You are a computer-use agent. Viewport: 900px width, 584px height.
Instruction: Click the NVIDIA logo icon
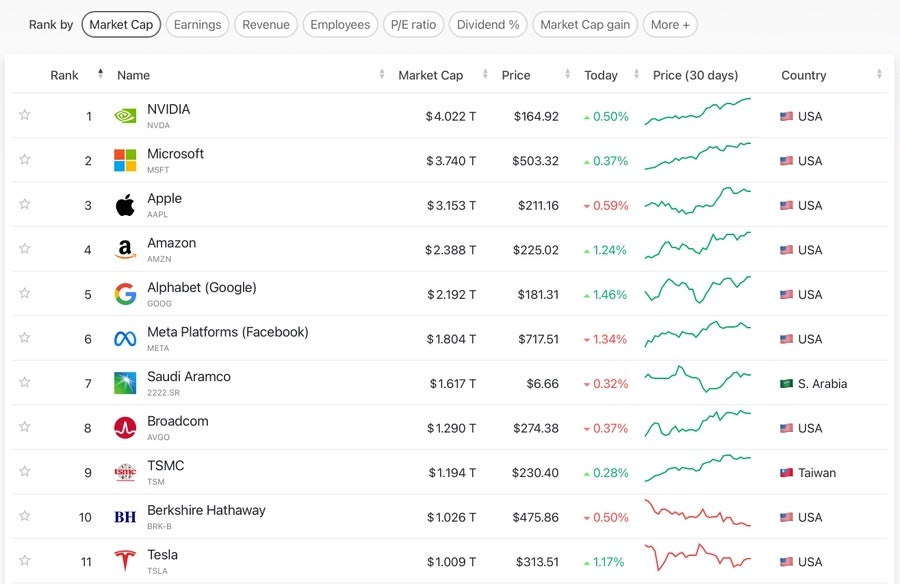(x=125, y=116)
